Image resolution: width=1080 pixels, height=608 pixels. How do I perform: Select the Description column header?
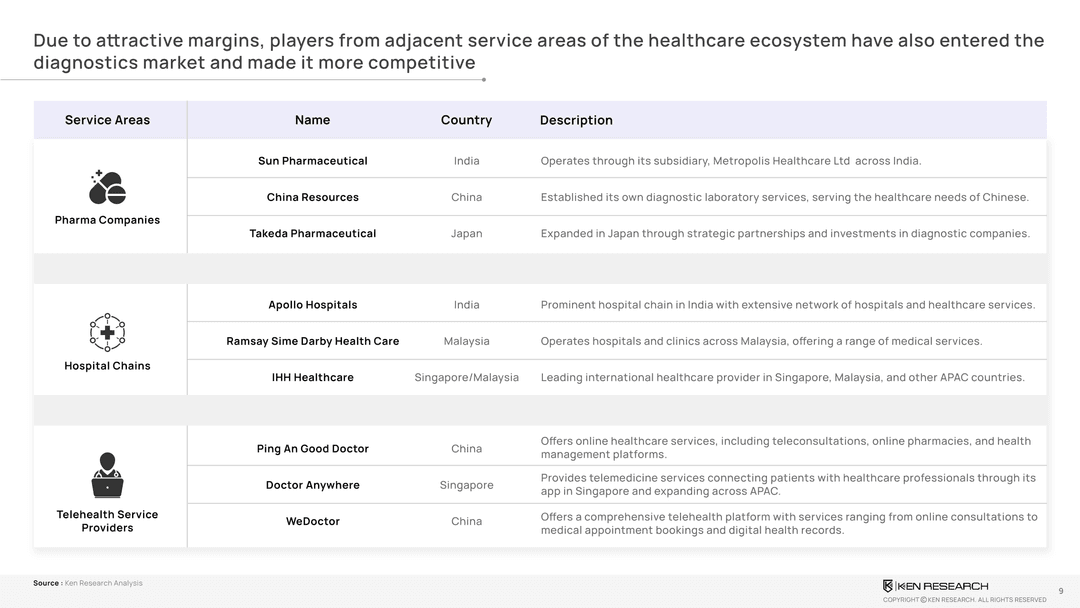[576, 120]
